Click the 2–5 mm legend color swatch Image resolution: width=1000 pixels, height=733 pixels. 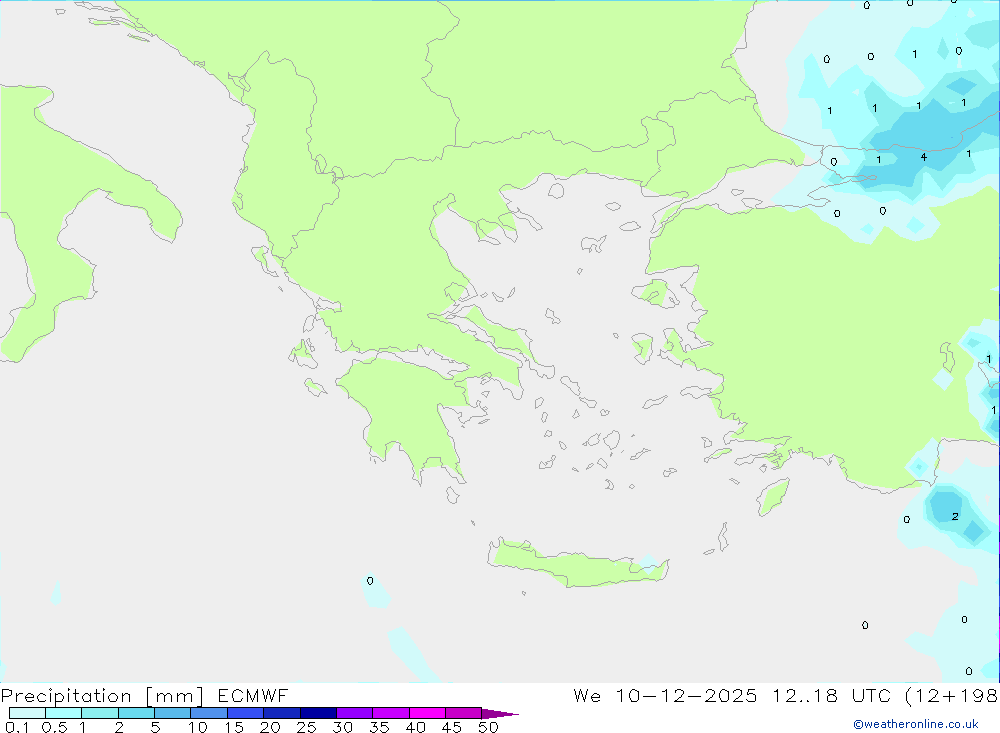(136, 713)
